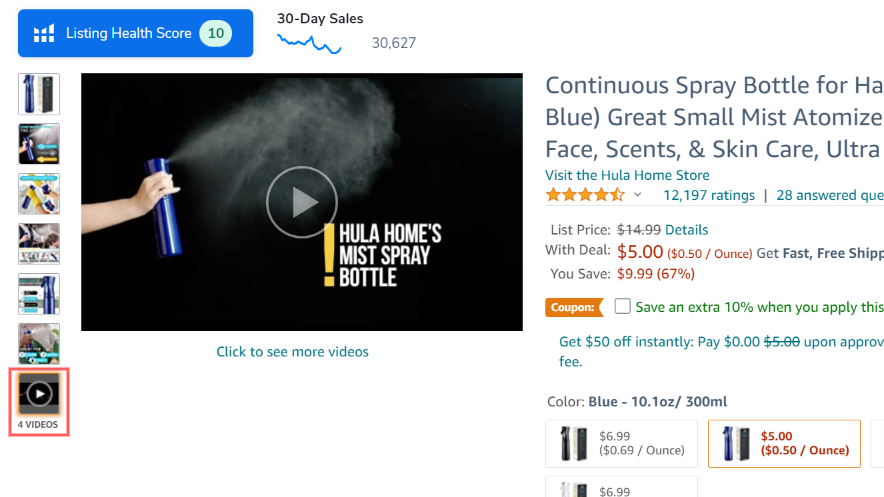
Task: Open the 4 Videos thumbnail
Action: (x=39, y=394)
